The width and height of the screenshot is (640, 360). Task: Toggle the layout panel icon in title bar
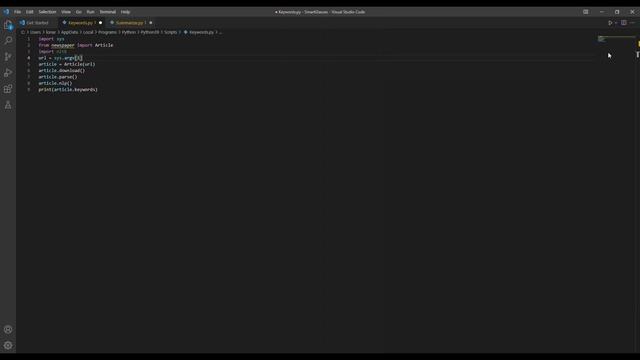click(x=585, y=12)
